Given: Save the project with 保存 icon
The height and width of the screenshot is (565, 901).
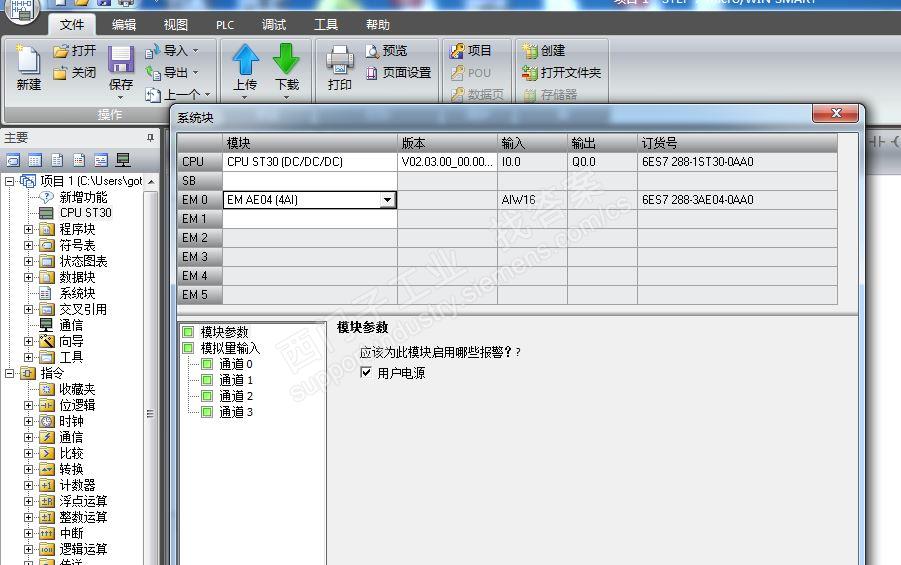Looking at the screenshot, I should click(x=121, y=60).
